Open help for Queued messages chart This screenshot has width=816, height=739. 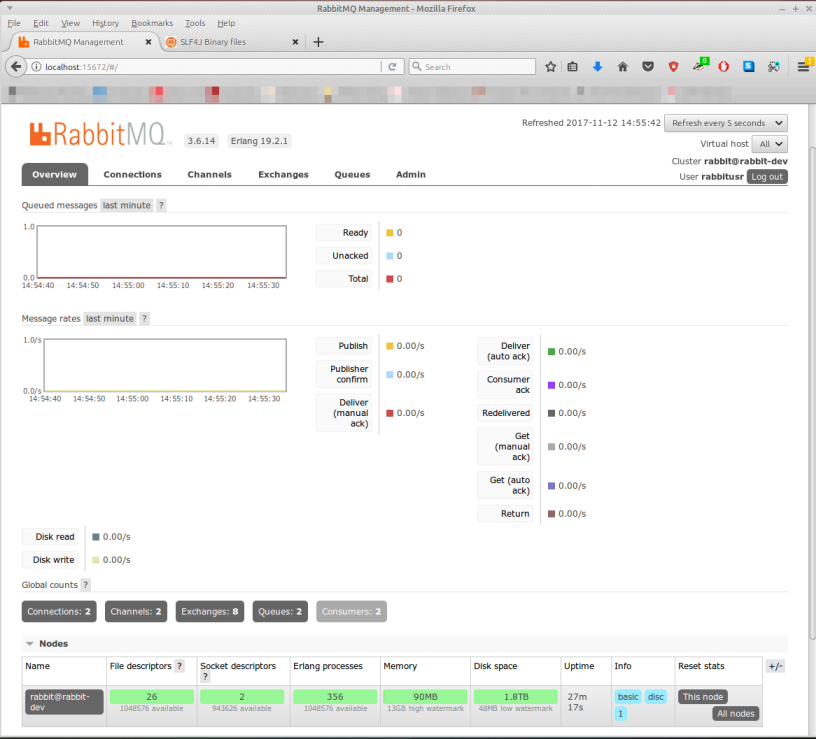[161, 205]
